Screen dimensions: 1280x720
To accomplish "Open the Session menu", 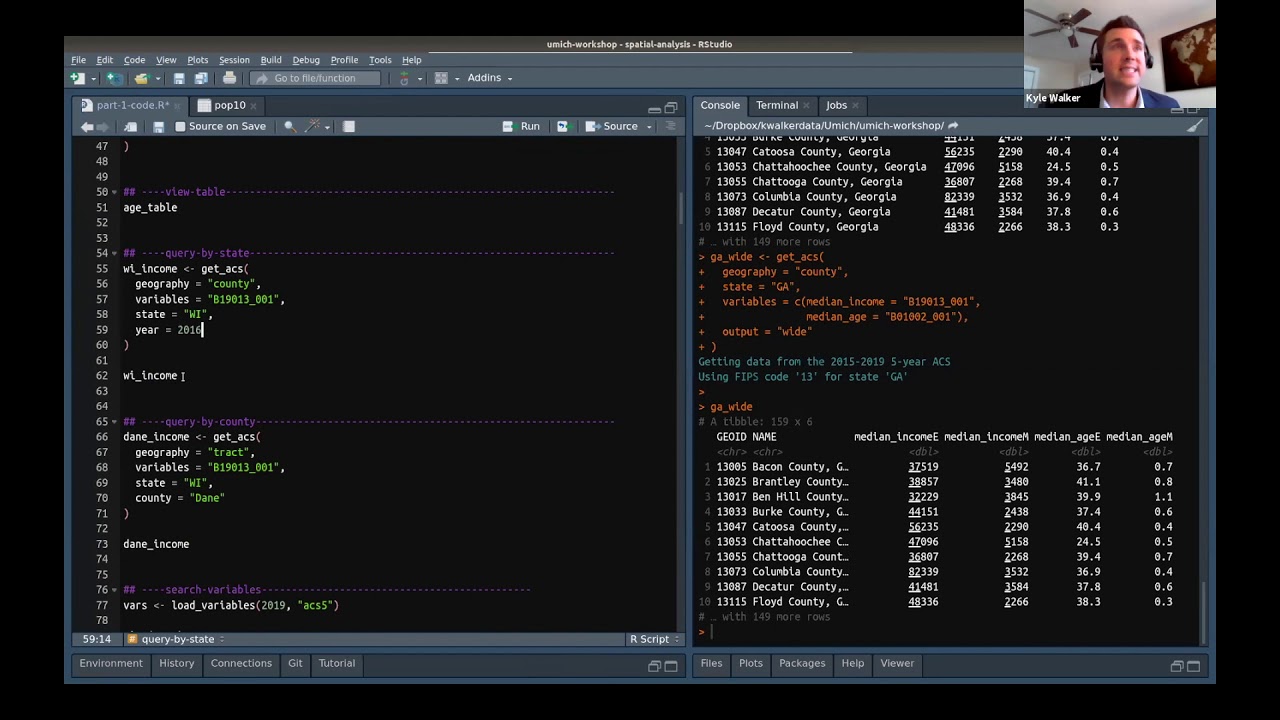I will [x=234, y=60].
